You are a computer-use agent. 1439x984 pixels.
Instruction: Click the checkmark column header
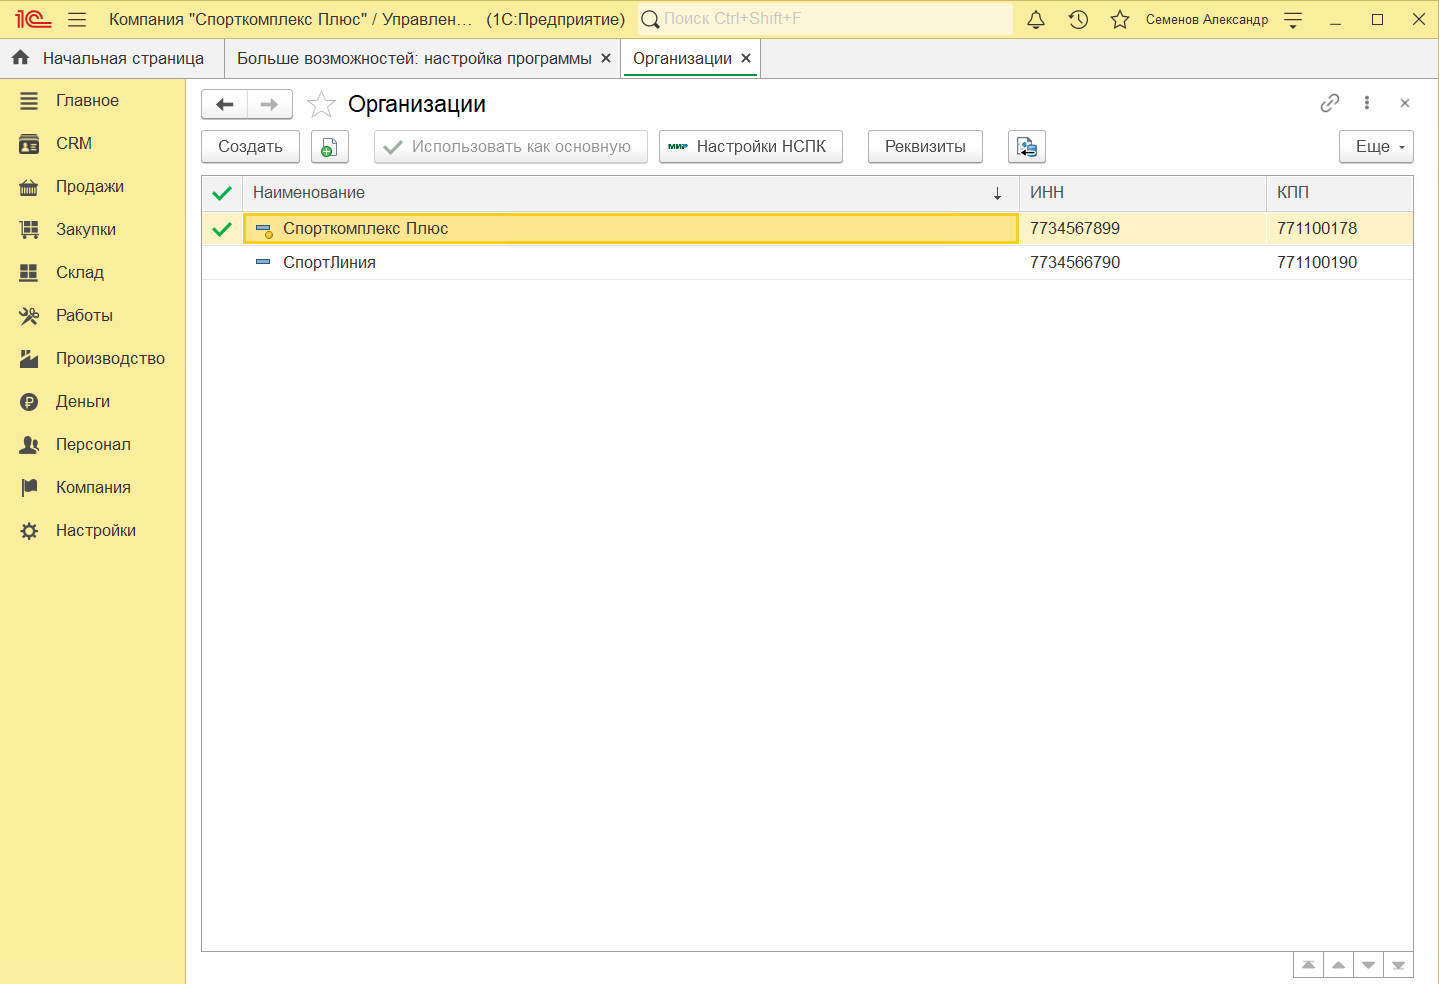click(222, 193)
